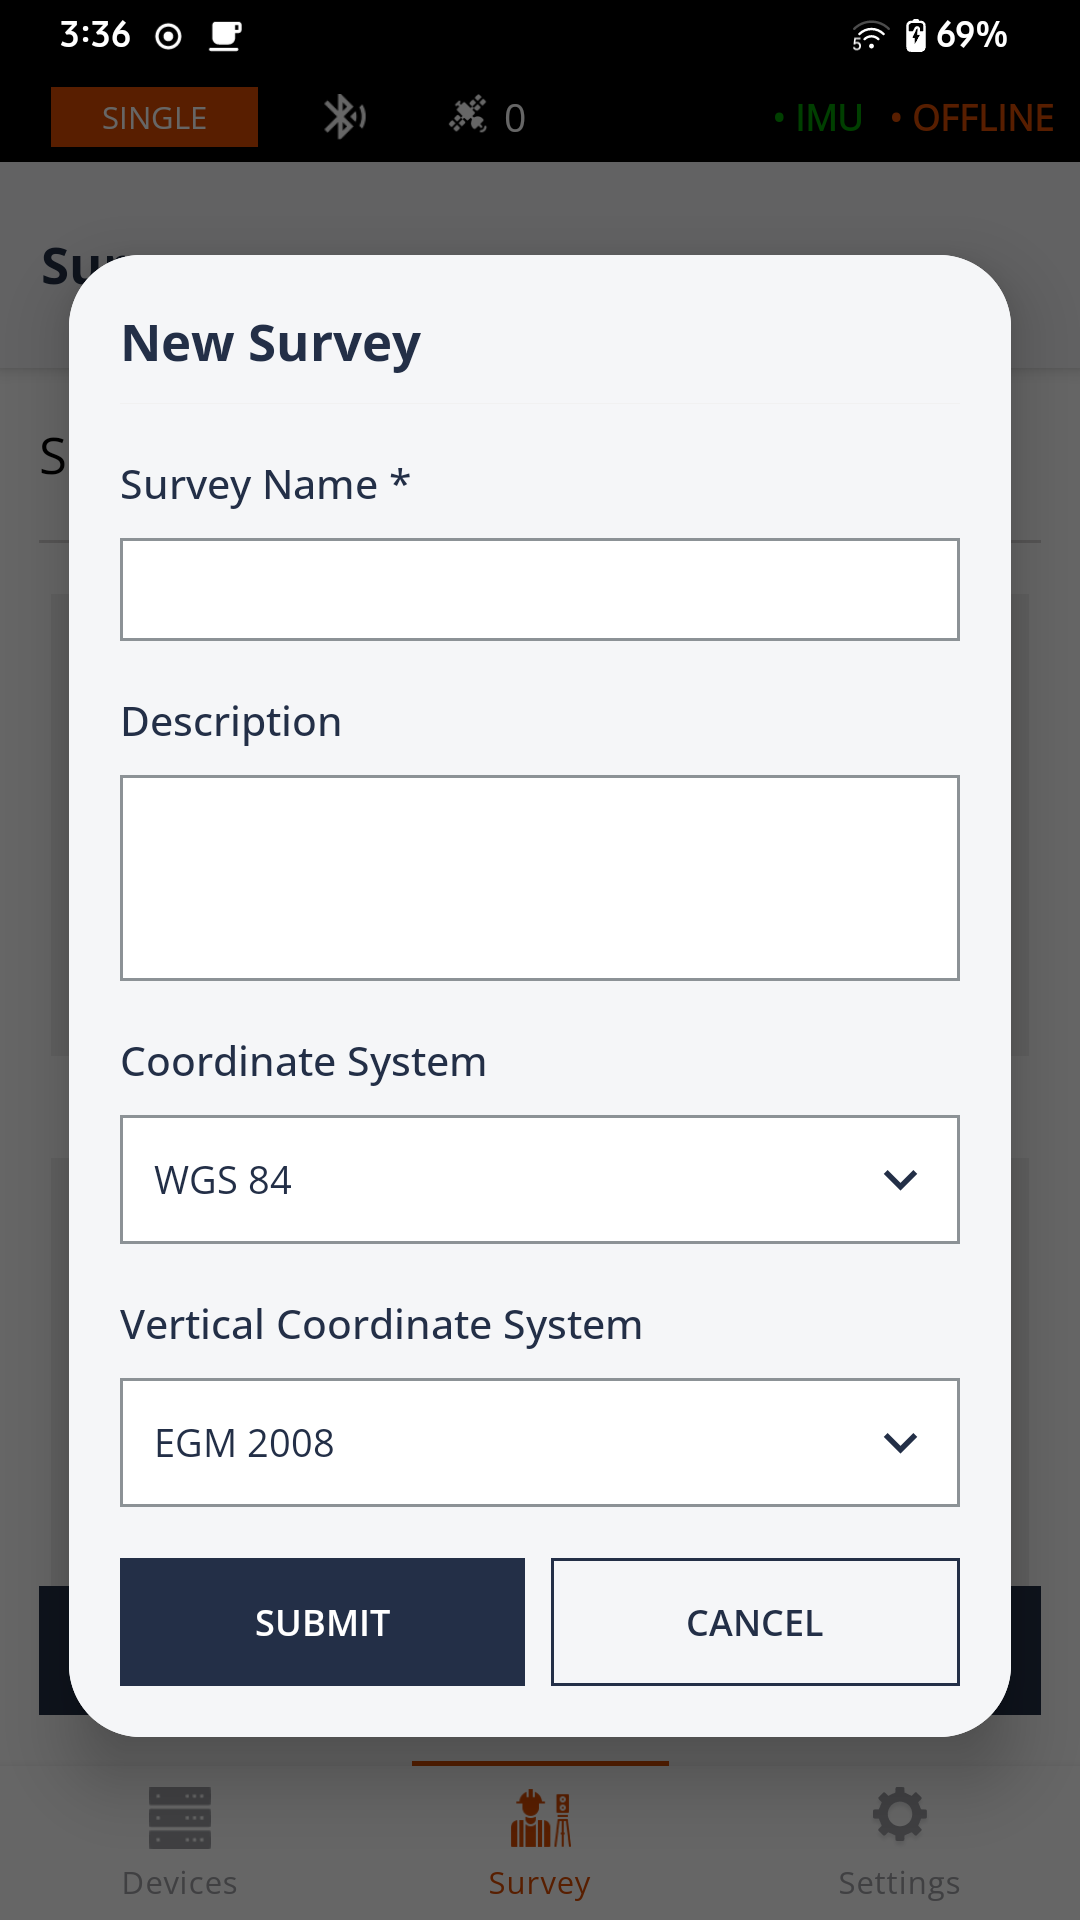Screen dimensions: 1080x1920
Task: Tap the OFFLINE status indicator
Action: click(972, 118)
